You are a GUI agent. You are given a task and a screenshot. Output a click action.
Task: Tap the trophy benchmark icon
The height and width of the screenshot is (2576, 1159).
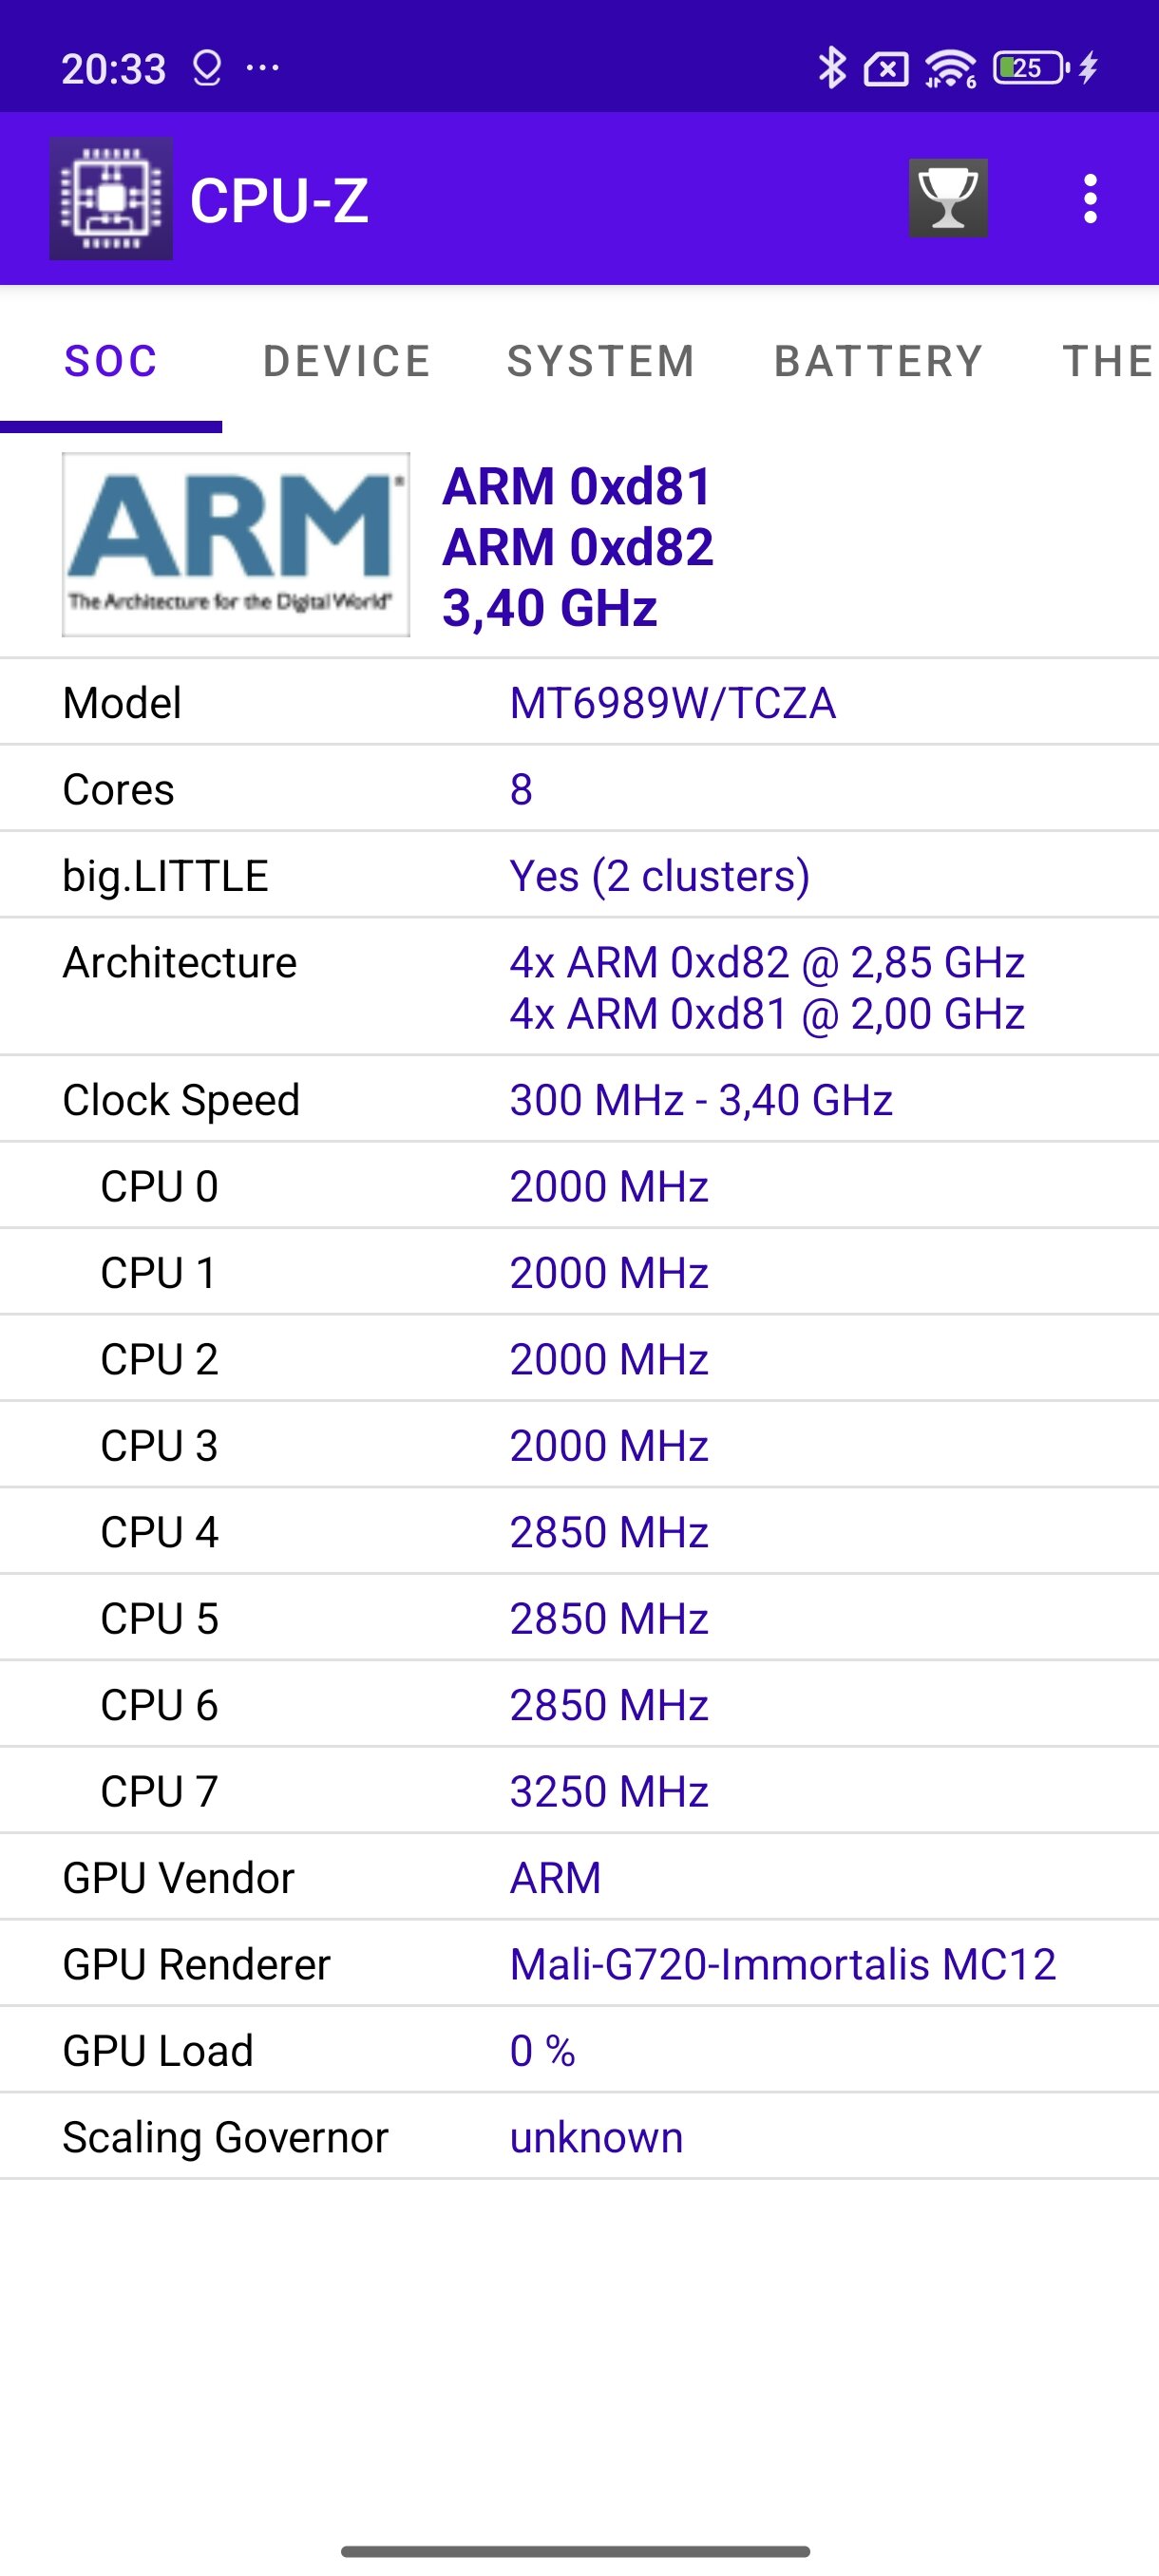coord(948,198)
